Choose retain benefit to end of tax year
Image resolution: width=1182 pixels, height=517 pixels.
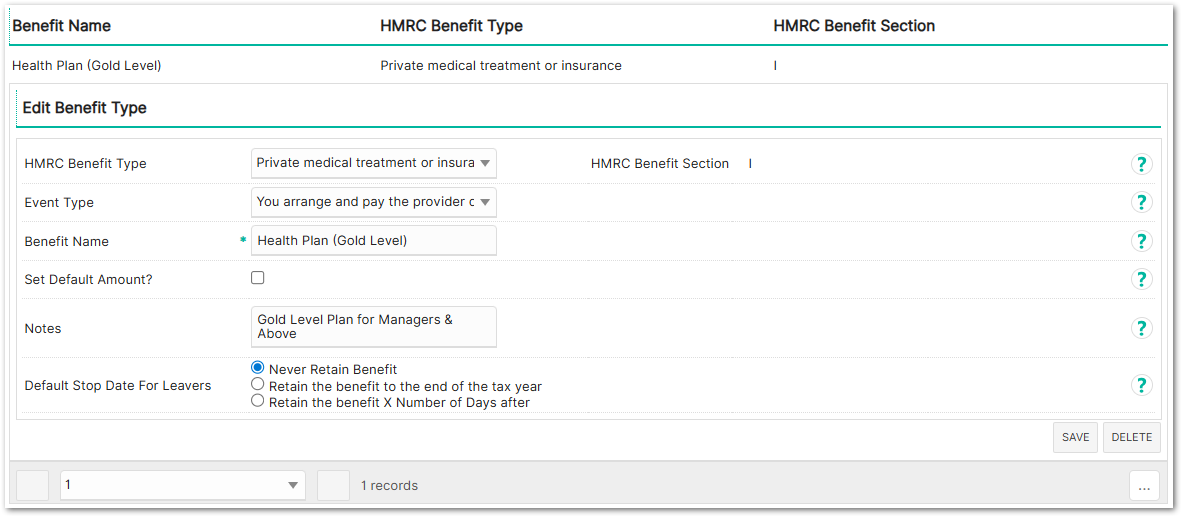pyautogui.click(x=258, y=384)
